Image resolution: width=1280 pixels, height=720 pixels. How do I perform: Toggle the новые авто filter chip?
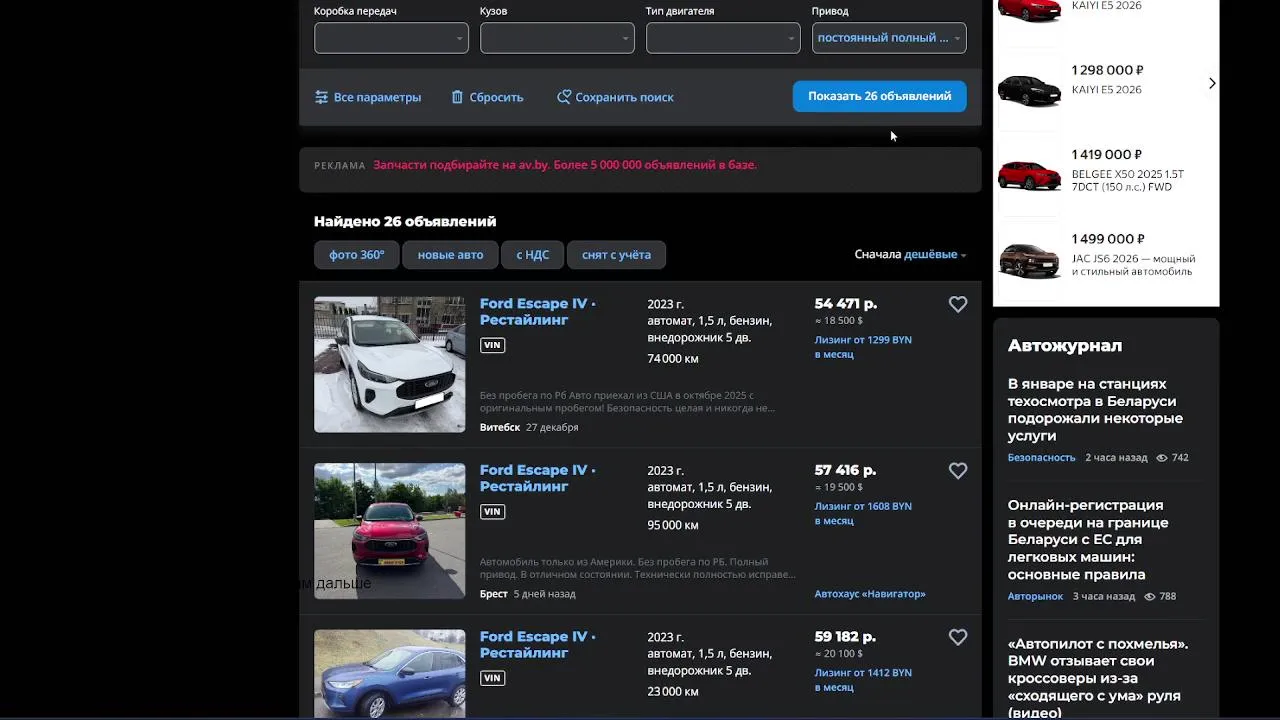(x=450, y=255)
